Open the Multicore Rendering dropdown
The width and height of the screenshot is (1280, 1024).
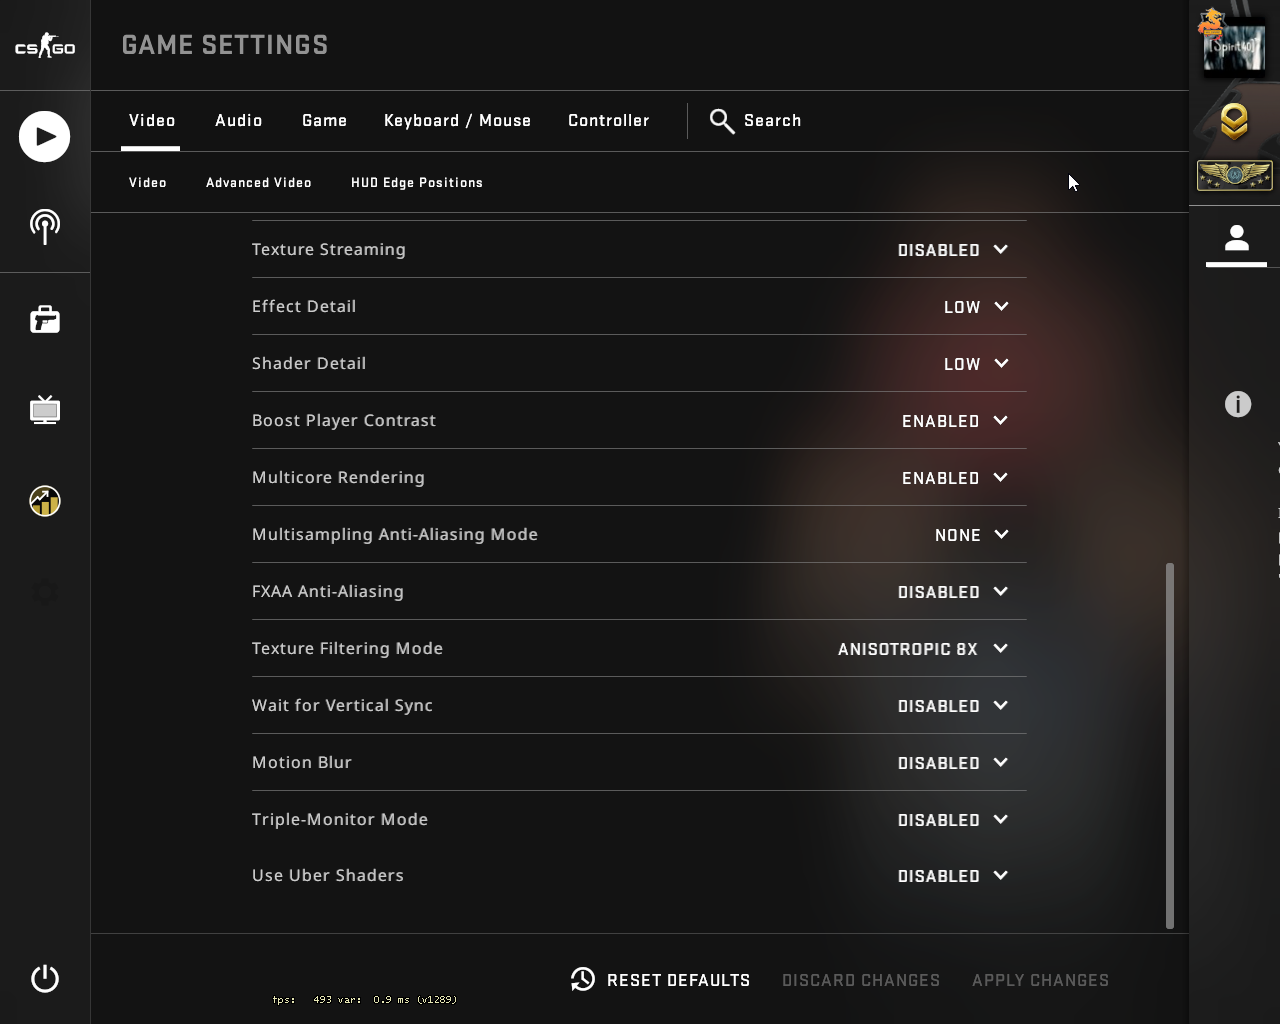pyautogui.click(x=954, y=478)
